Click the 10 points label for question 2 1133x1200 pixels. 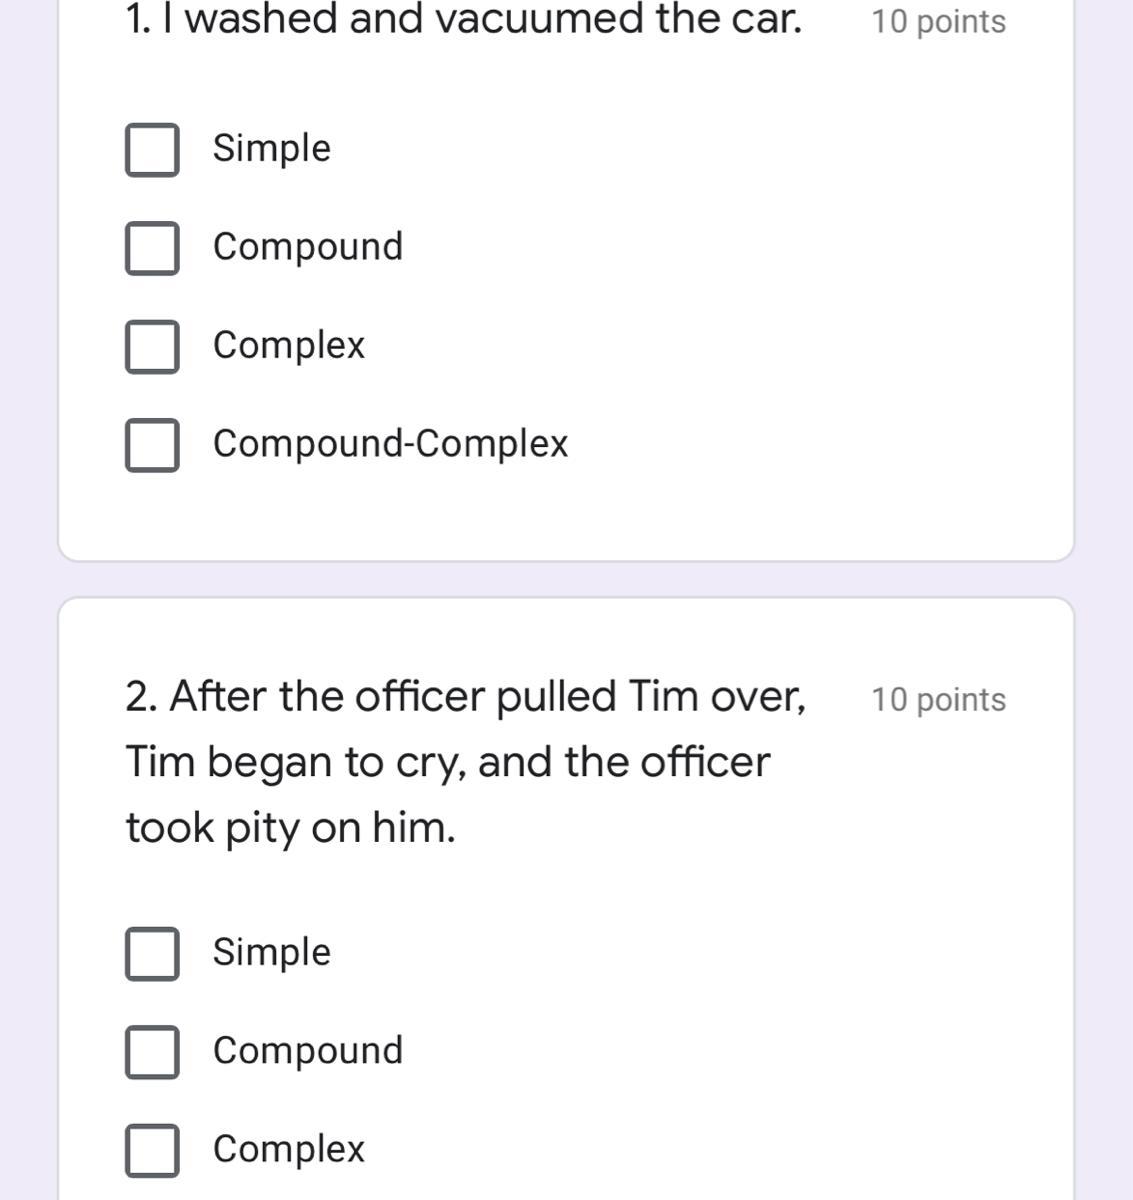point(938,700)
